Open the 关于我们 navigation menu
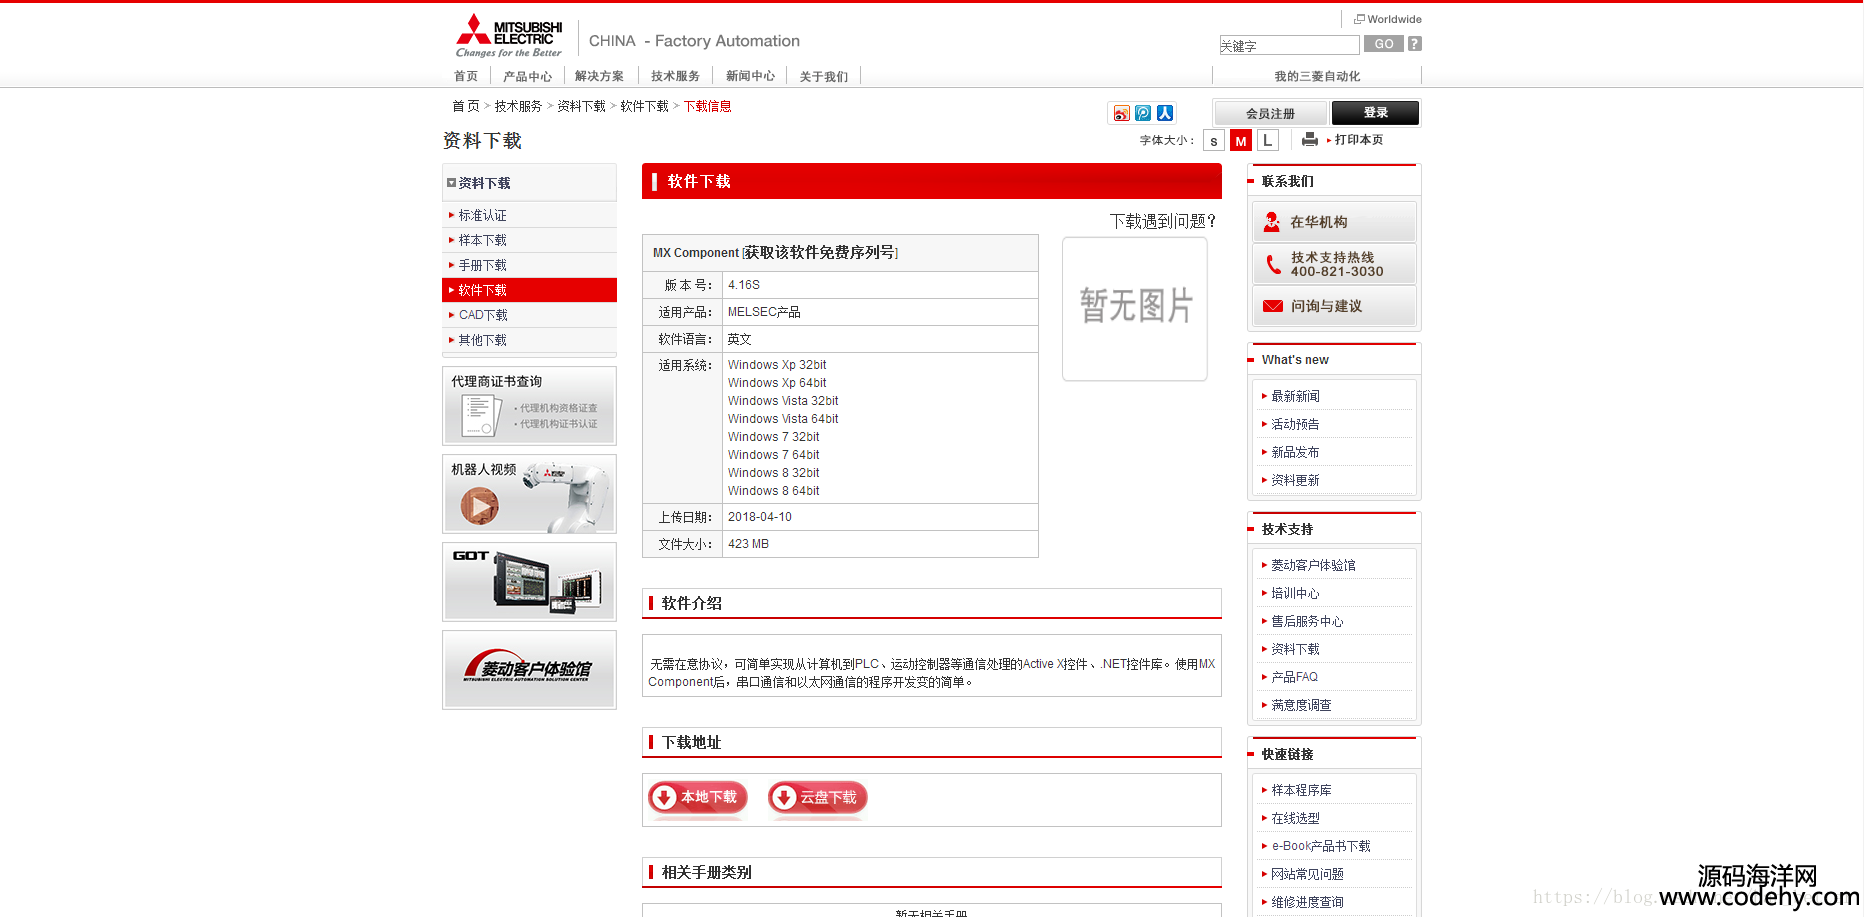This screenshot has height=917, width=1864. point(823,76)
